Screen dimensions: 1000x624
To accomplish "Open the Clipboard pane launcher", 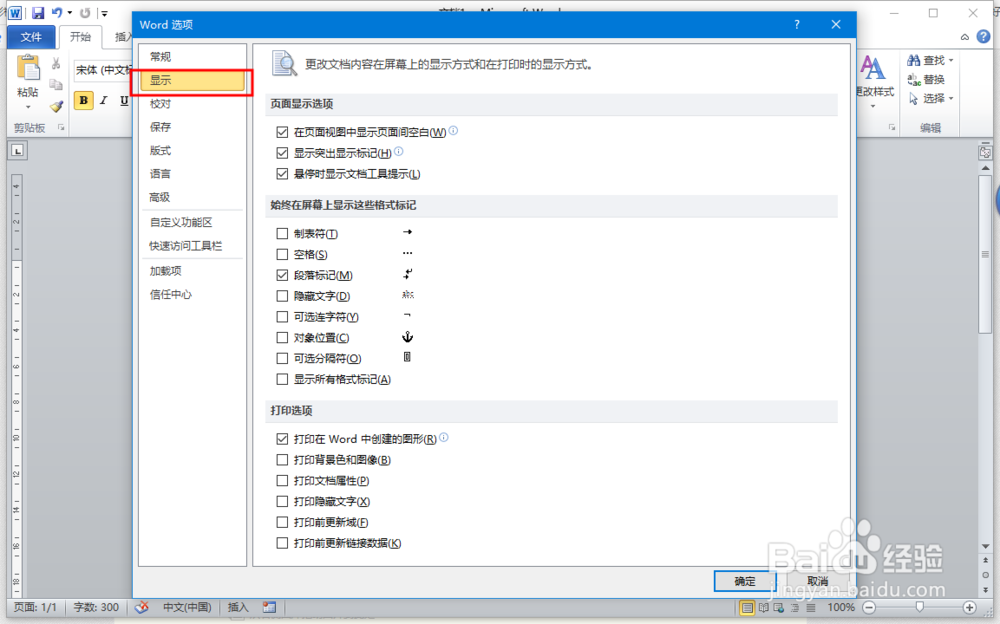I will click(x=61, y=128).
